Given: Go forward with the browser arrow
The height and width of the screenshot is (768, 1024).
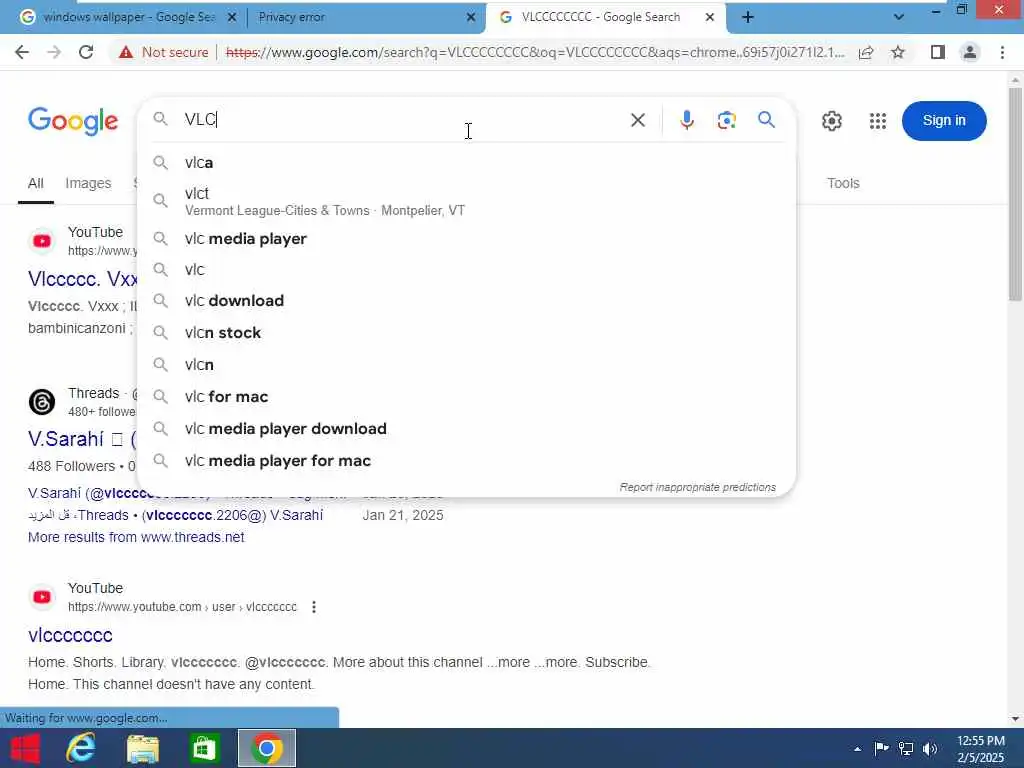Looking at the screenshot, I should 54,52.
